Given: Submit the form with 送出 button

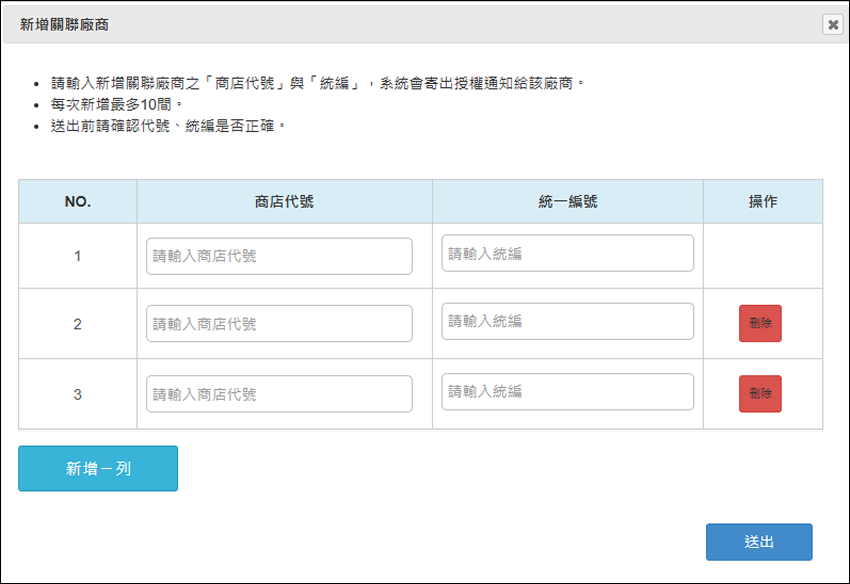Looking at the screenshot, I should (x=759, y=542).
